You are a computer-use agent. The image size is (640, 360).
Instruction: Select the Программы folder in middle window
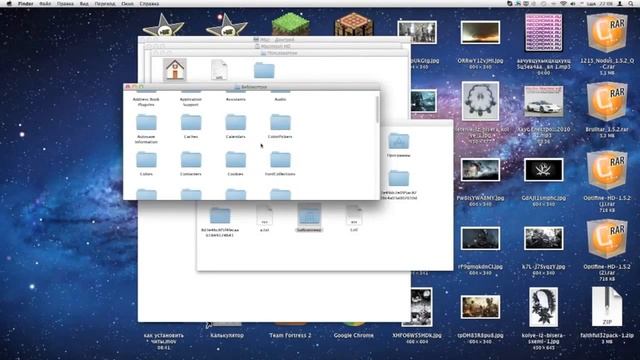(399, 141)
